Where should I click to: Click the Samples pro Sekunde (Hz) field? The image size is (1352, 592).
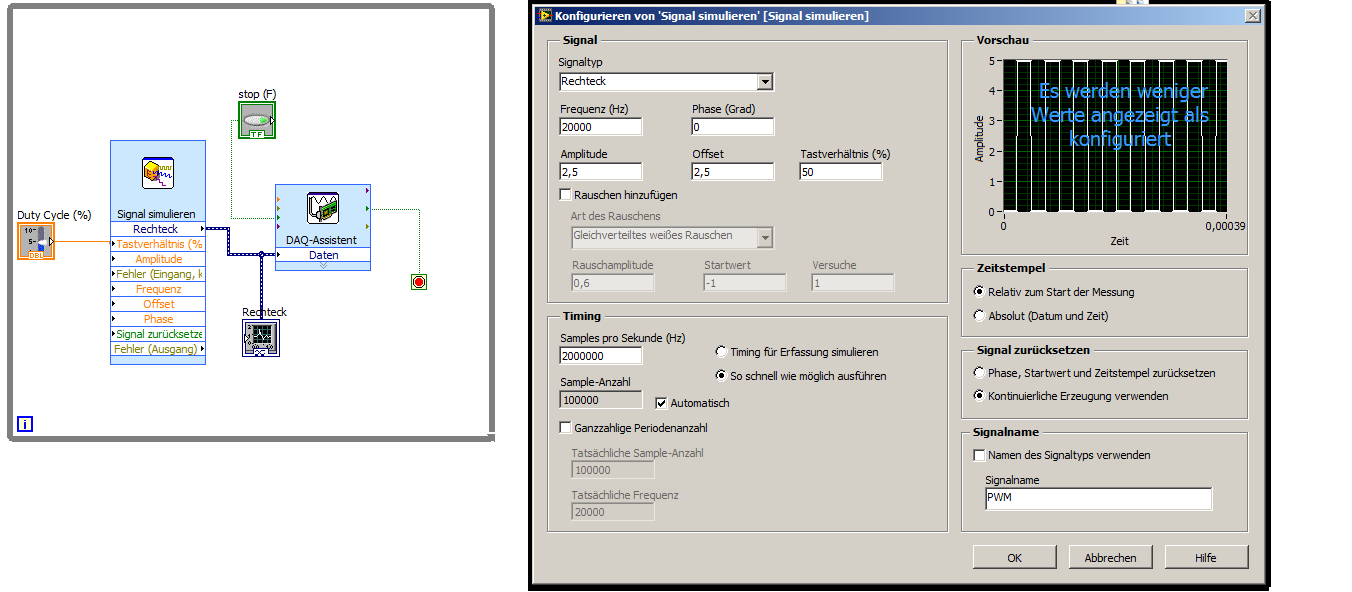[x=601, y=355]
